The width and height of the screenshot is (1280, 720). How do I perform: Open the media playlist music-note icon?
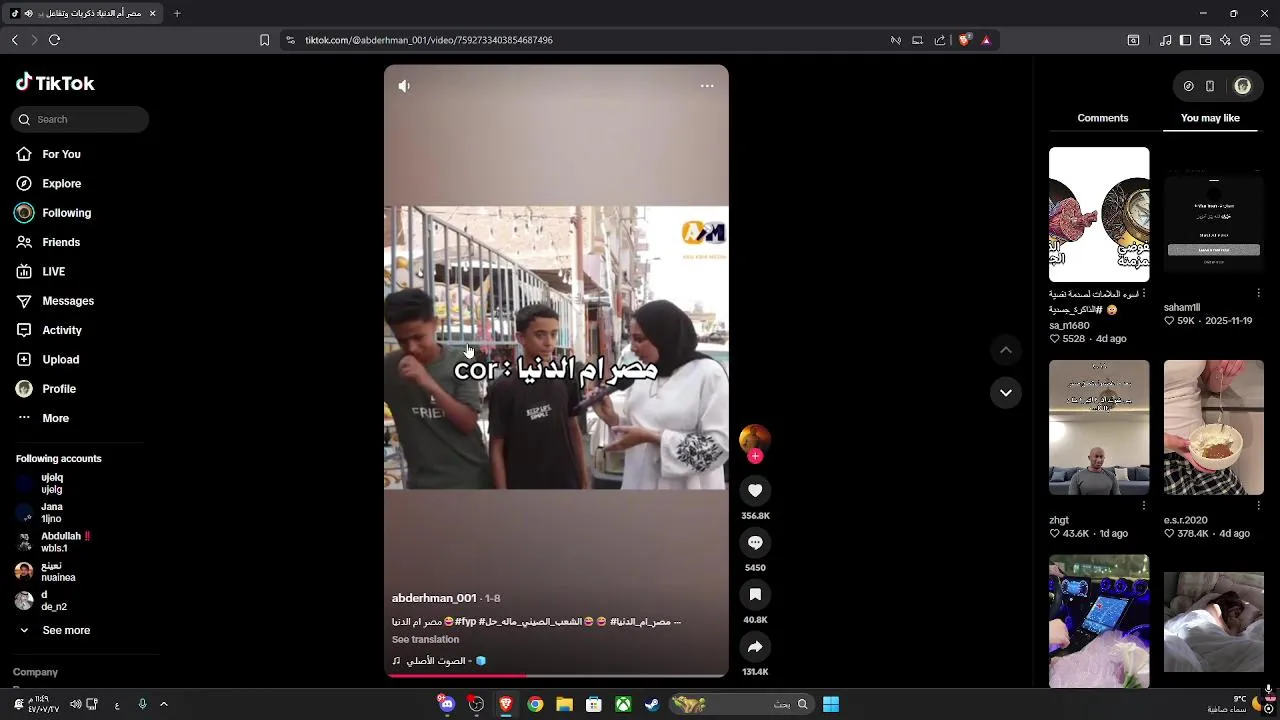tap(1166, 40)
